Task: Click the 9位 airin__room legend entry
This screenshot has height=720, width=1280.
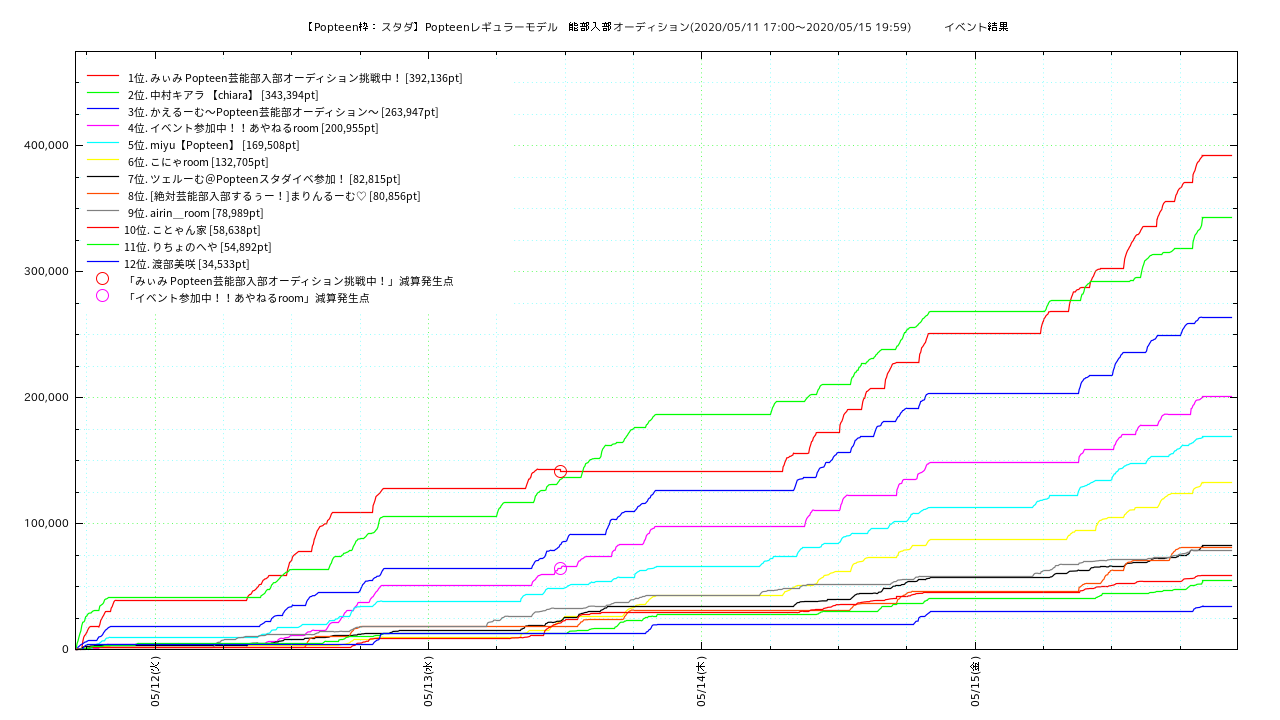Action: pyautogui.click(x=193, y=213)
